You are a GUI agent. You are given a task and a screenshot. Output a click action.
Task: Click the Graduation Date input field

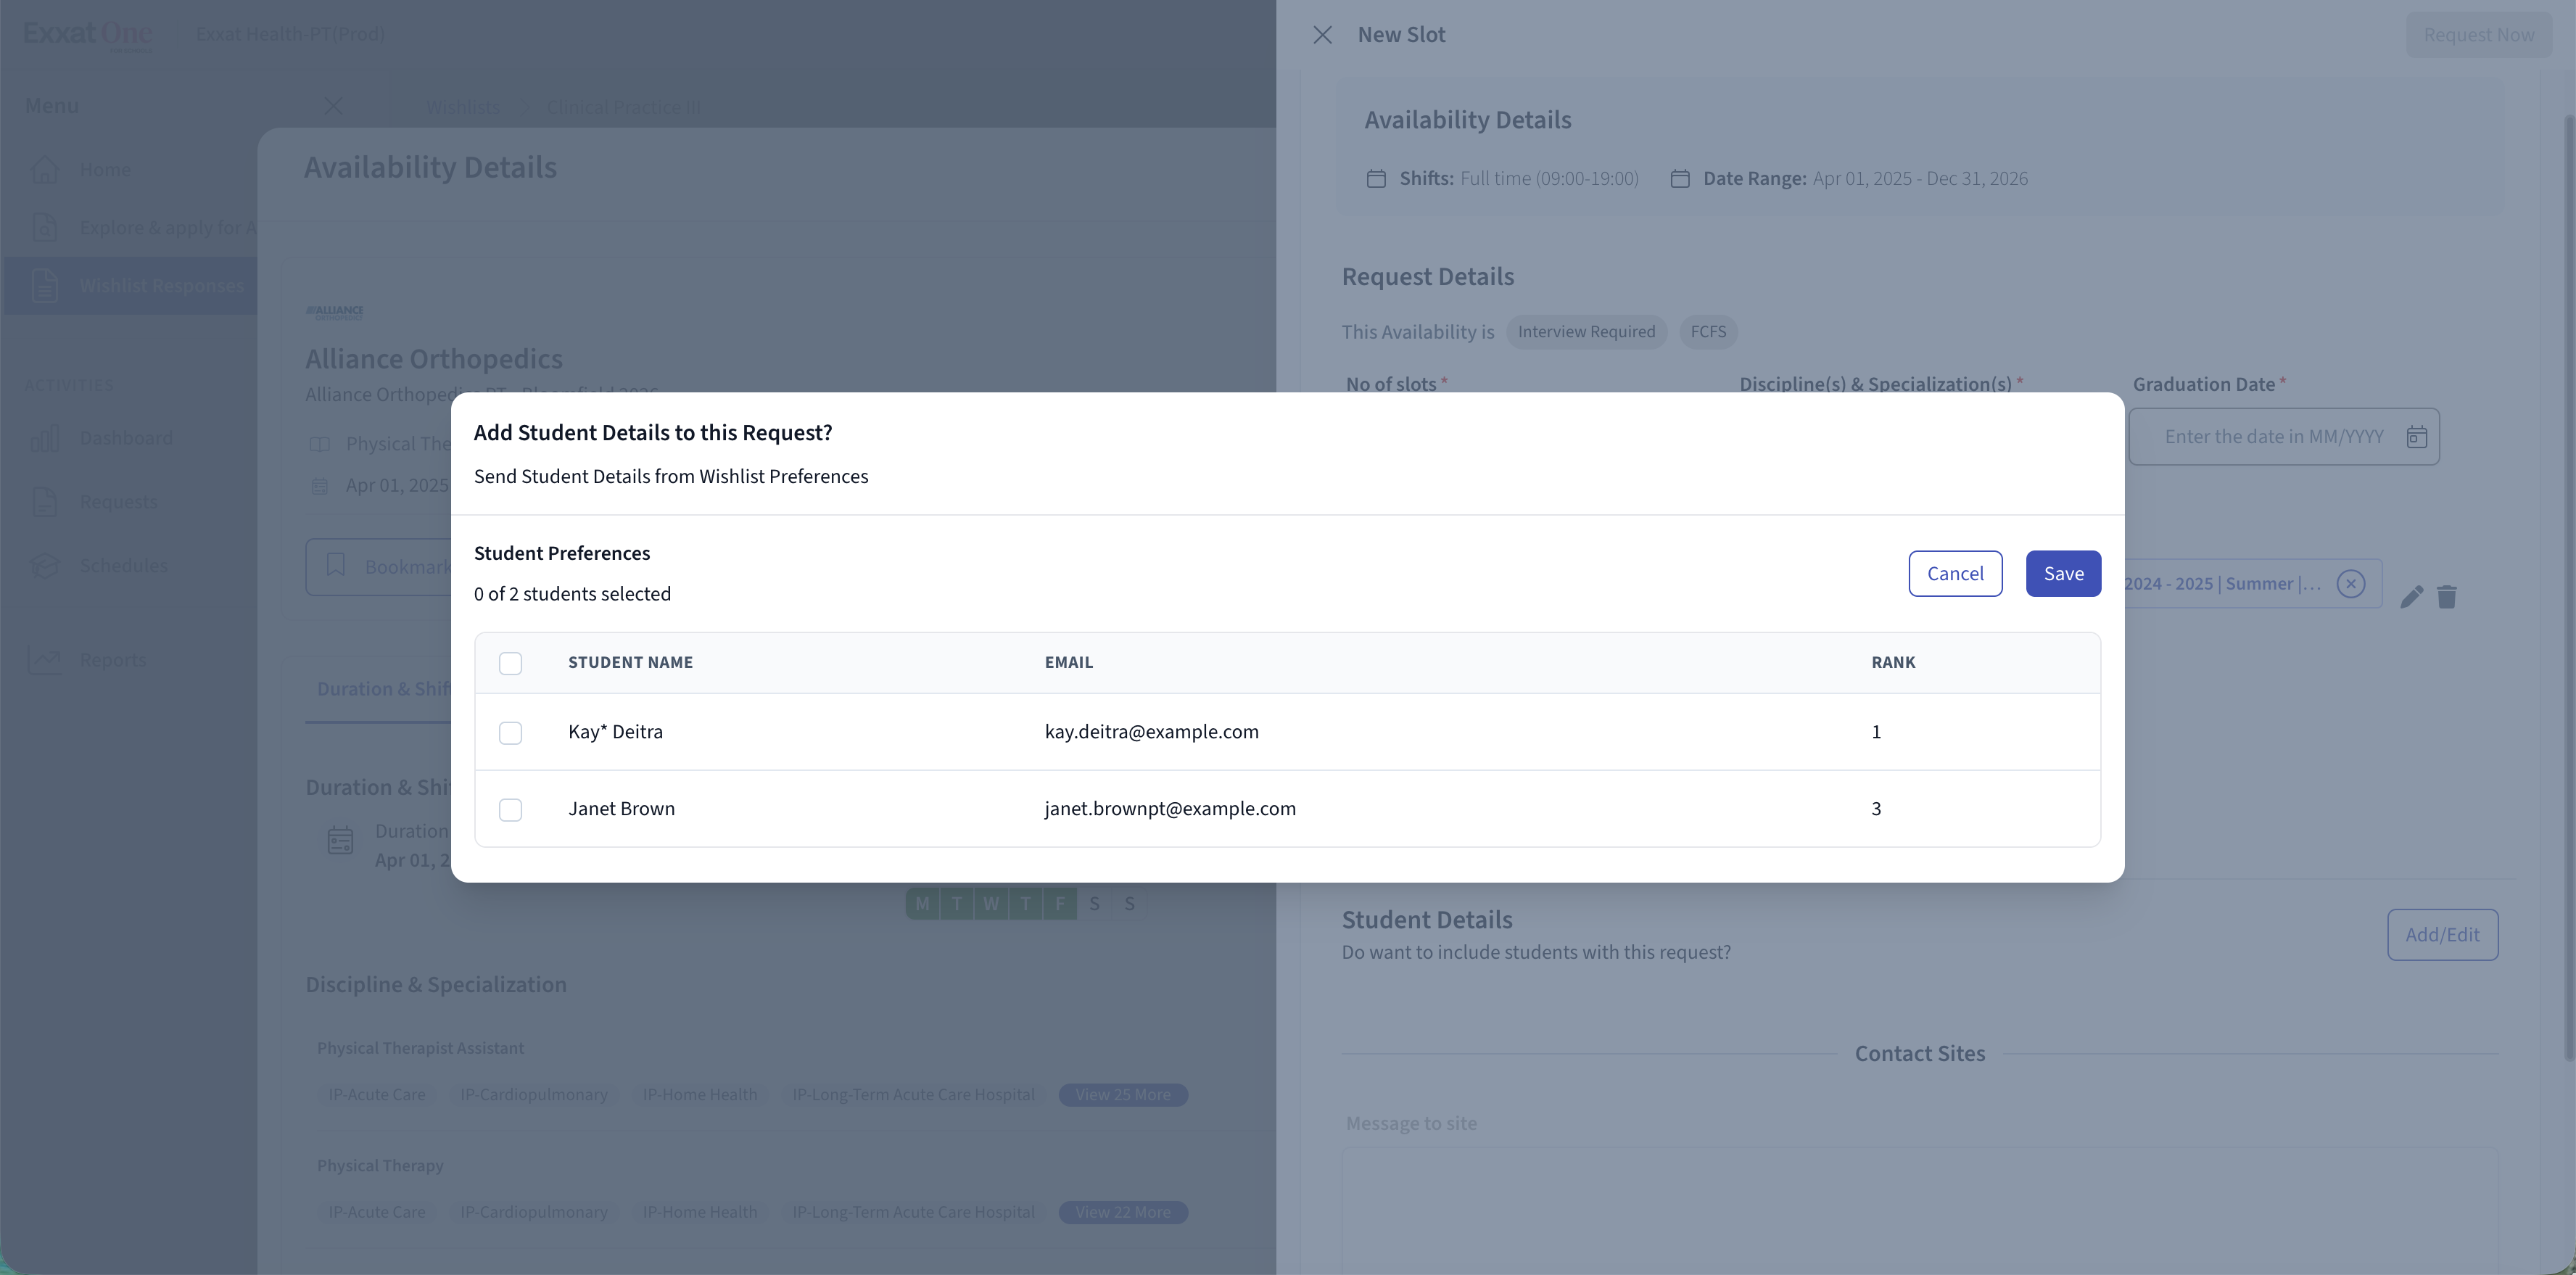(2272, 437)
